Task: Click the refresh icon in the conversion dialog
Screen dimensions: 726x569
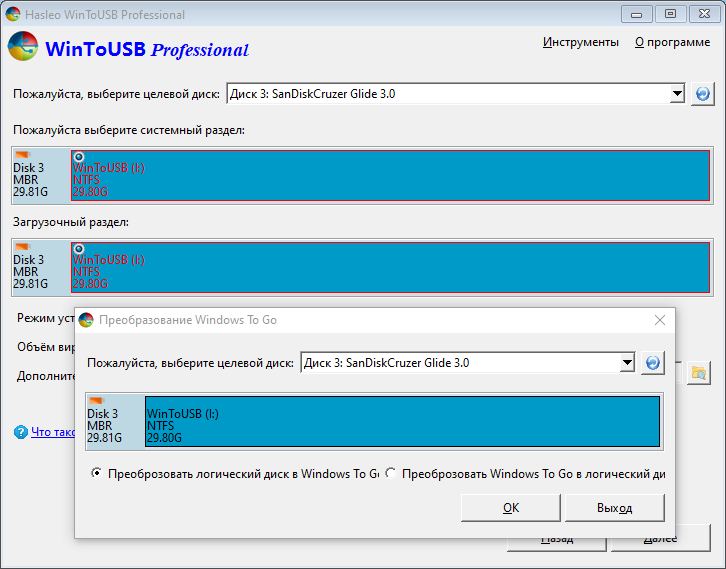Action: (x=653, y=363)
